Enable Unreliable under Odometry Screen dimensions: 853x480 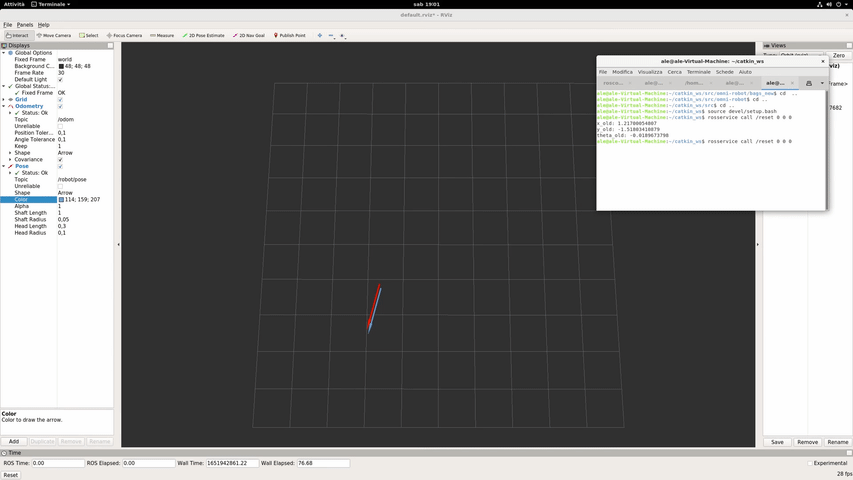(60, 126)
